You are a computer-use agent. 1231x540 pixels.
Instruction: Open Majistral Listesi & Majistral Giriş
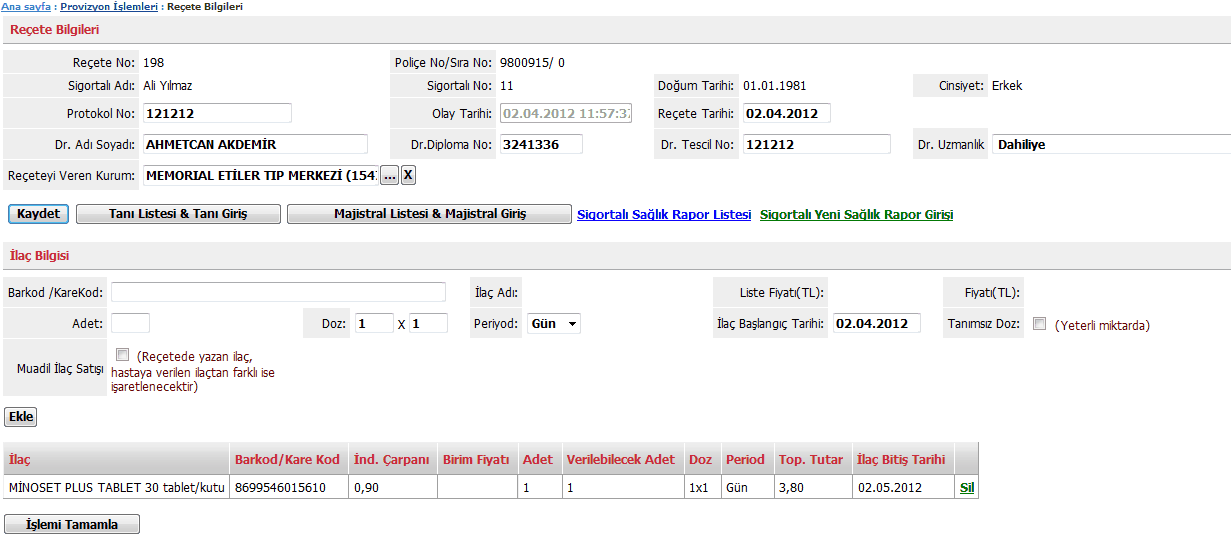click(x=429, y=214)
